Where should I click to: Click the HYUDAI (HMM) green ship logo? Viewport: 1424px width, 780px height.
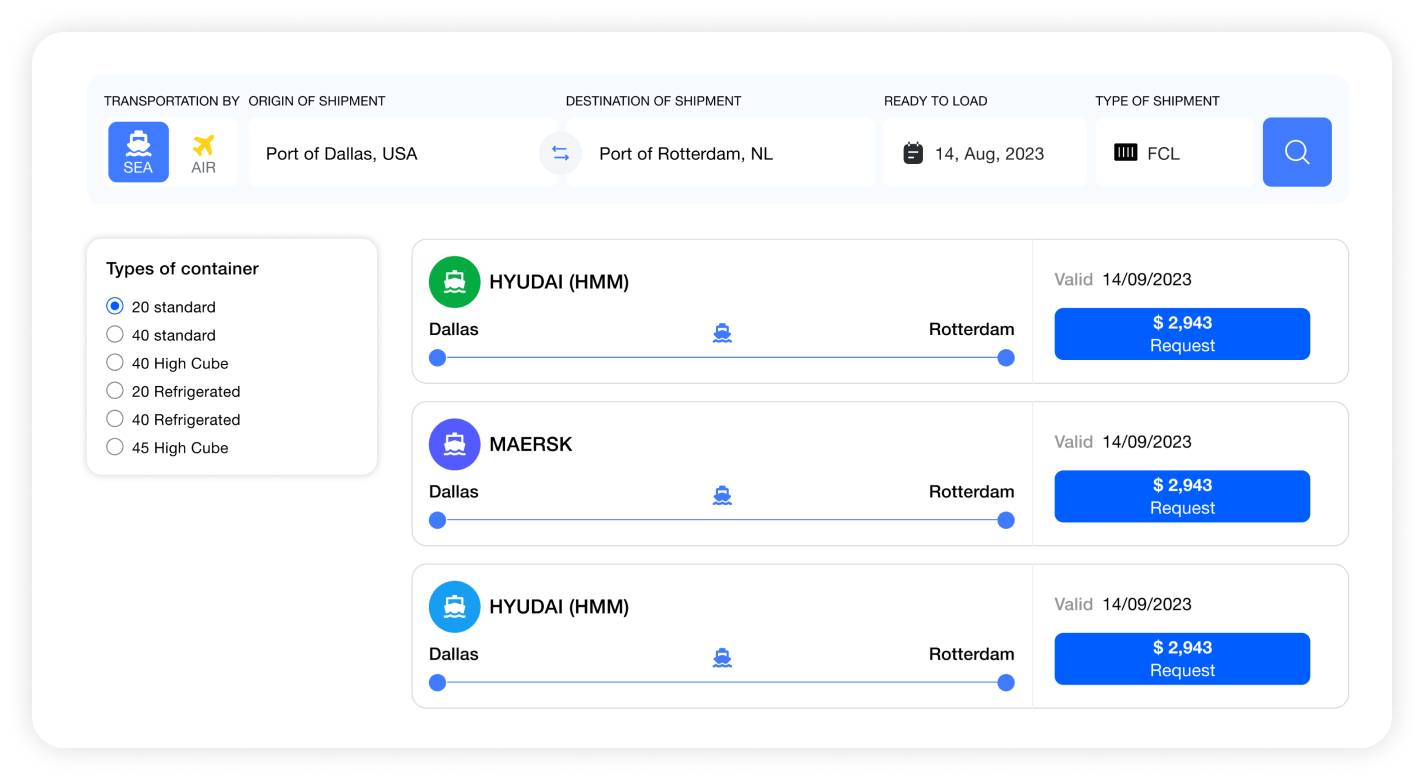(x=455, y=281)
